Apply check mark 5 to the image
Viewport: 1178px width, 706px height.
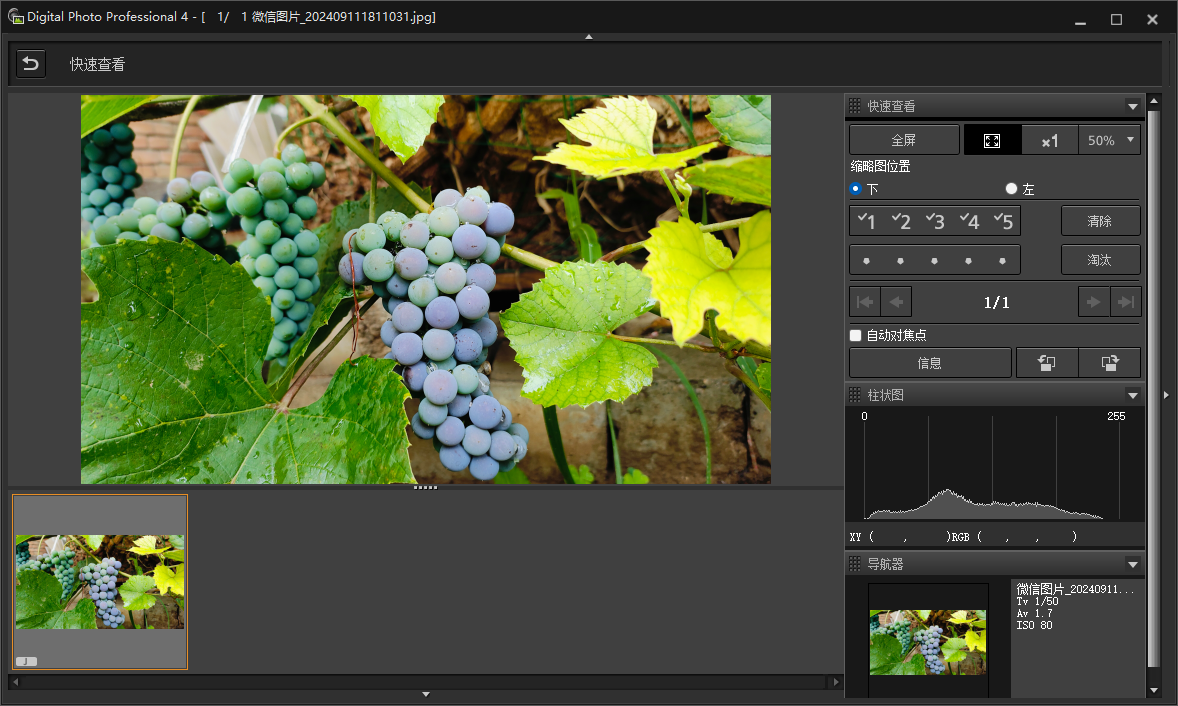[x=1003, y=221]
